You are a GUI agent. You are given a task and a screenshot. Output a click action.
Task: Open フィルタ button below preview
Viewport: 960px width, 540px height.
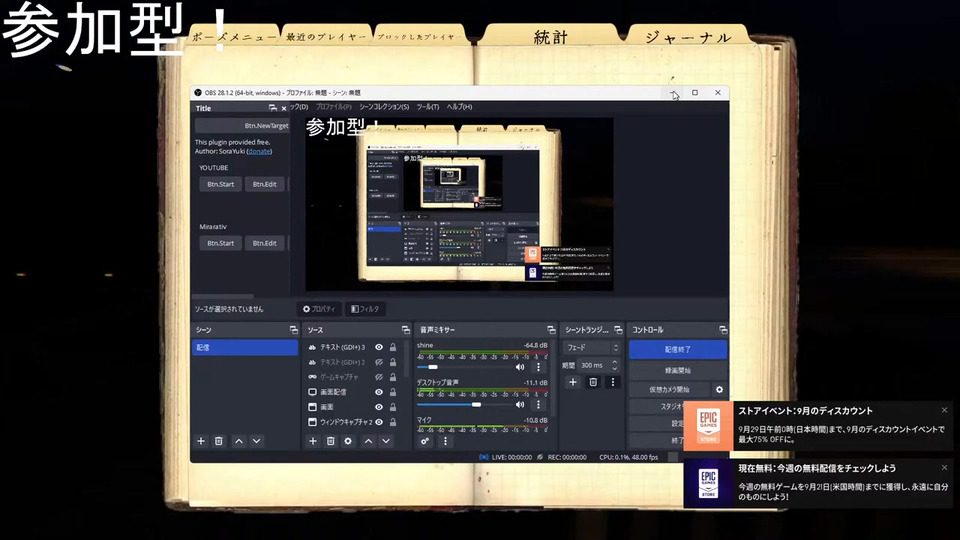point(365,309)
